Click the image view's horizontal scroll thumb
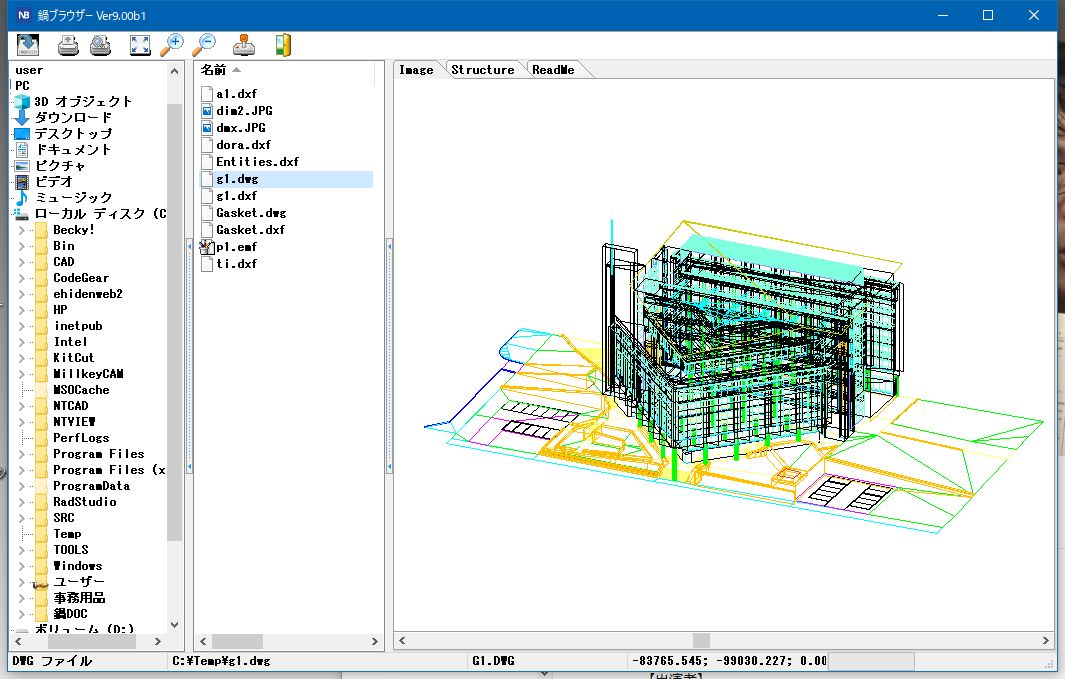 (x=702, y=640)
